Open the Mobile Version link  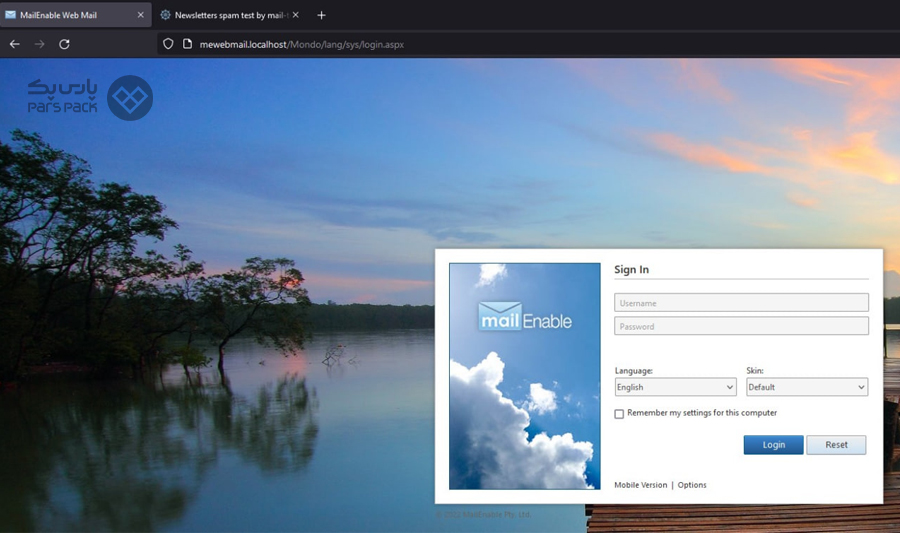click(x=641, y=485)
